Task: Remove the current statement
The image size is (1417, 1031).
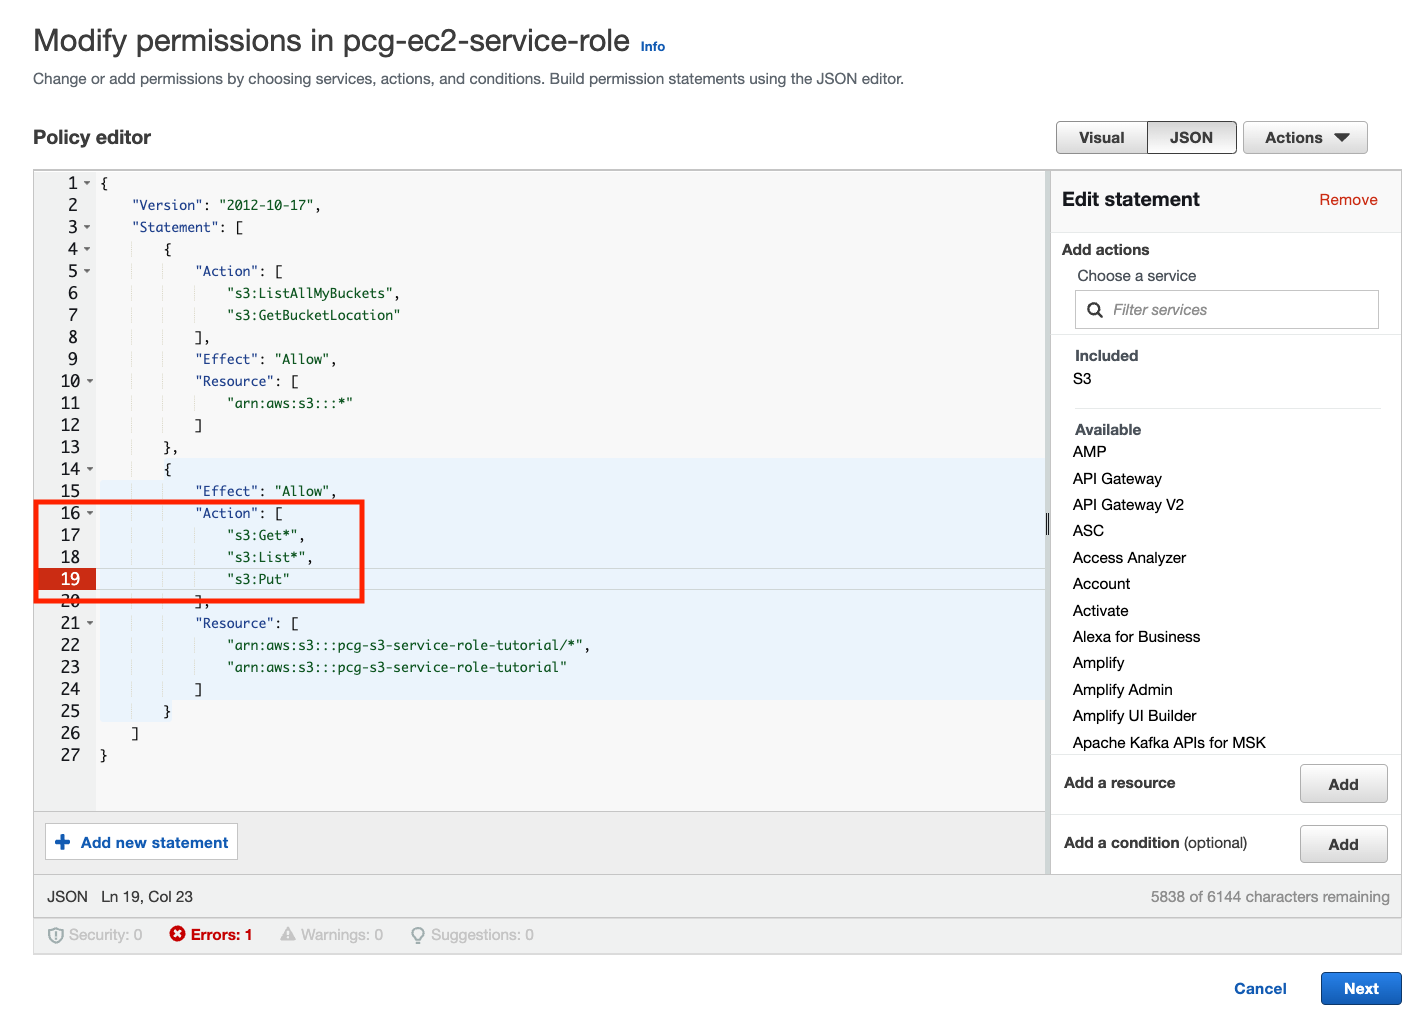Action: click(x=1348, y=200)
